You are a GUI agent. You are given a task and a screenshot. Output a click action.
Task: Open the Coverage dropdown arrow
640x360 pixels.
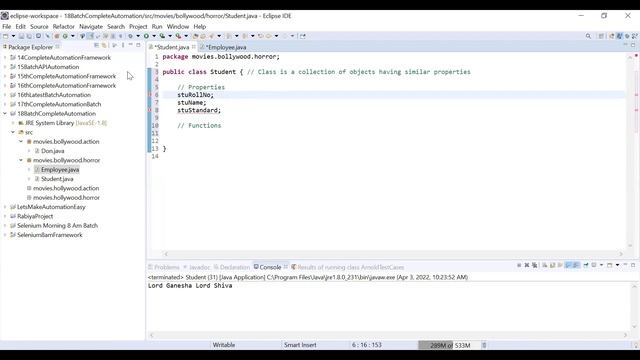pyautogui.click(x=170, y=36)
